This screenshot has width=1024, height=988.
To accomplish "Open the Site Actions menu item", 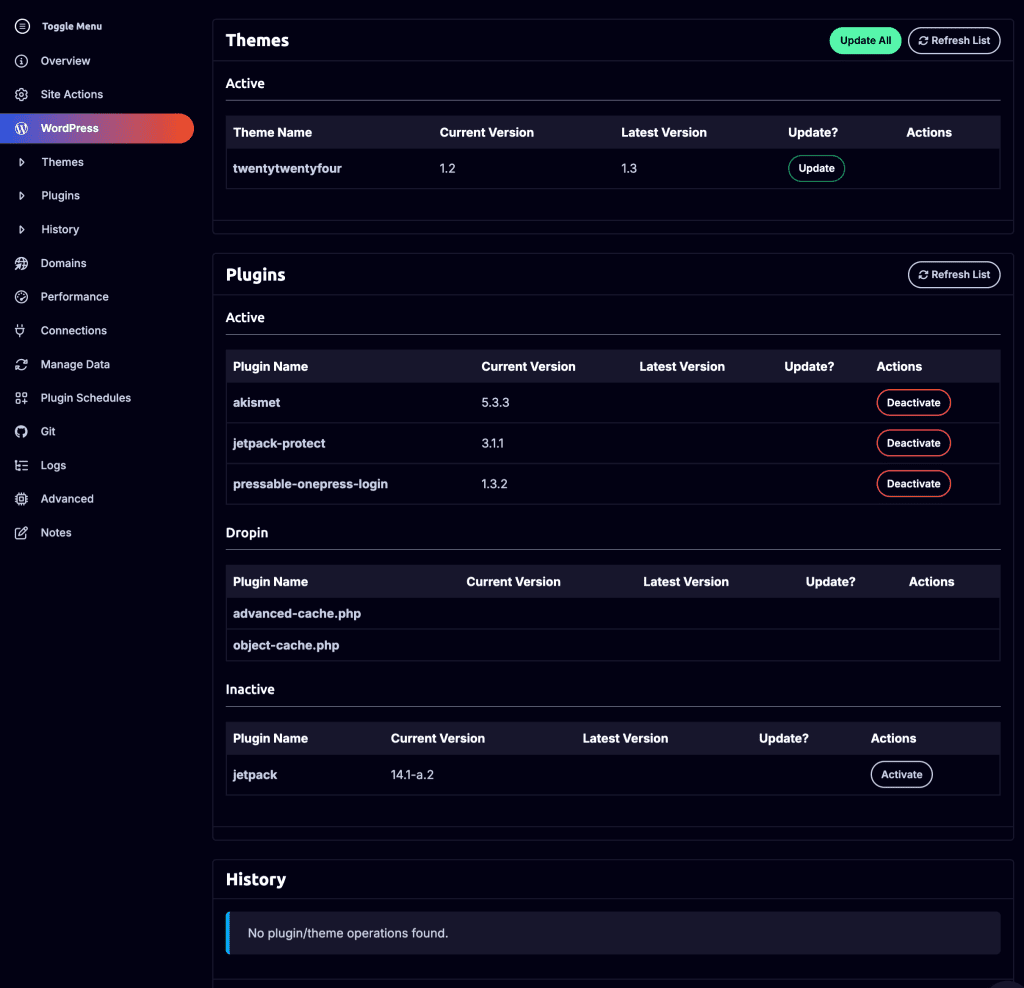I will pos(72,94).
